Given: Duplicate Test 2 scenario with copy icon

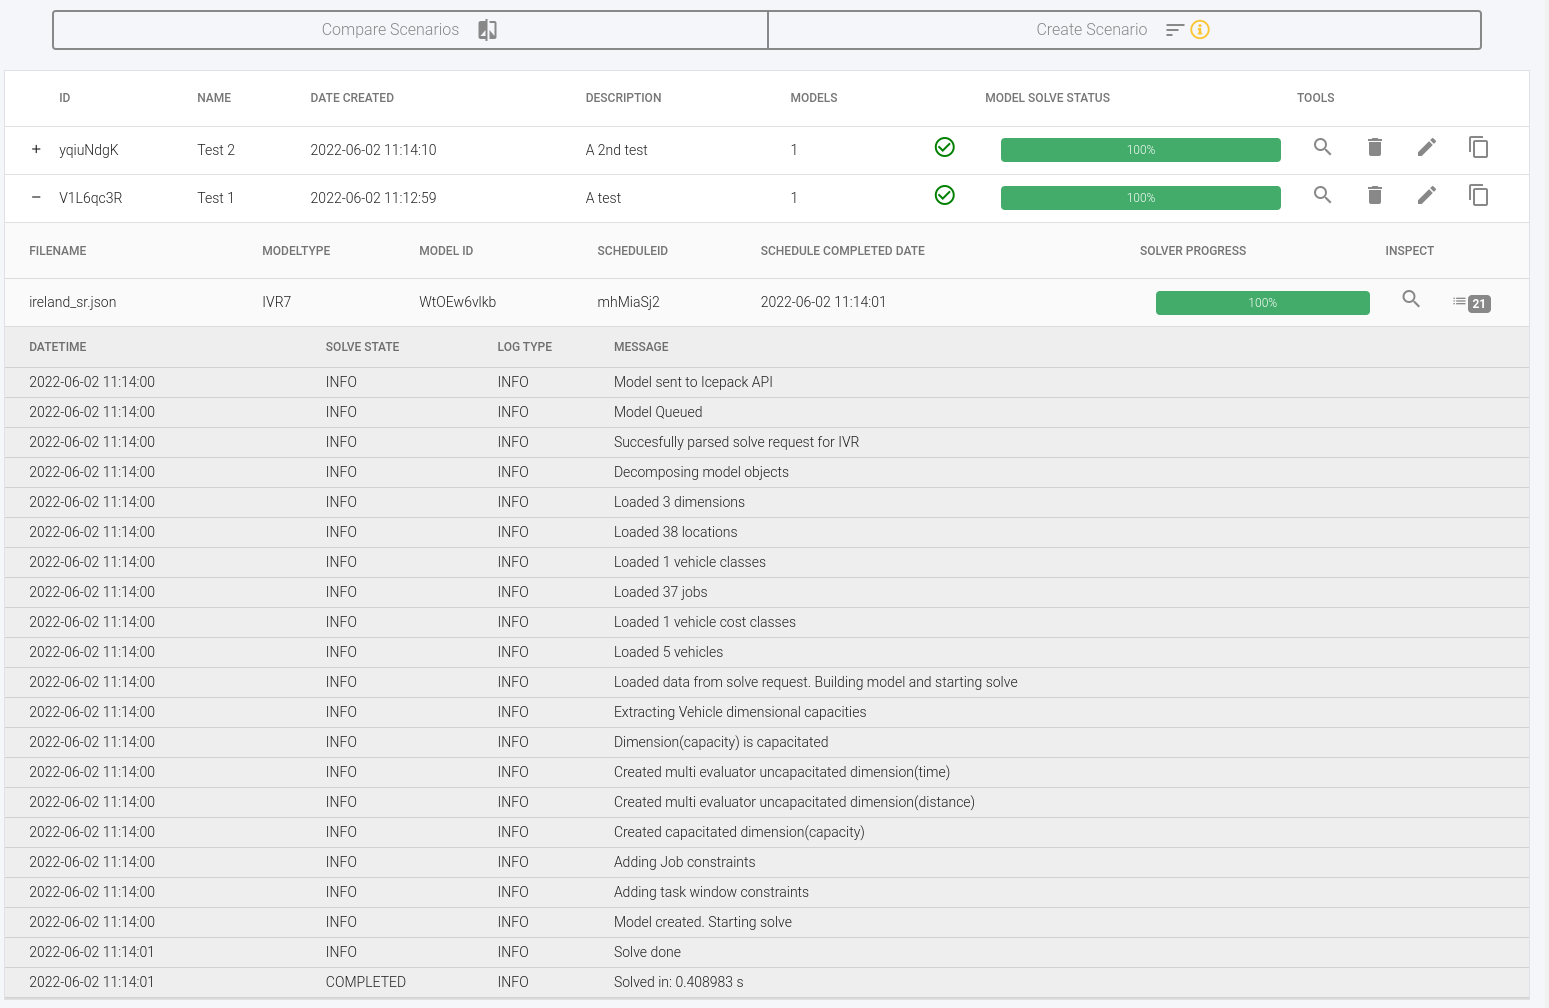Looking at the screenshot, I should tap(1478, 147).
